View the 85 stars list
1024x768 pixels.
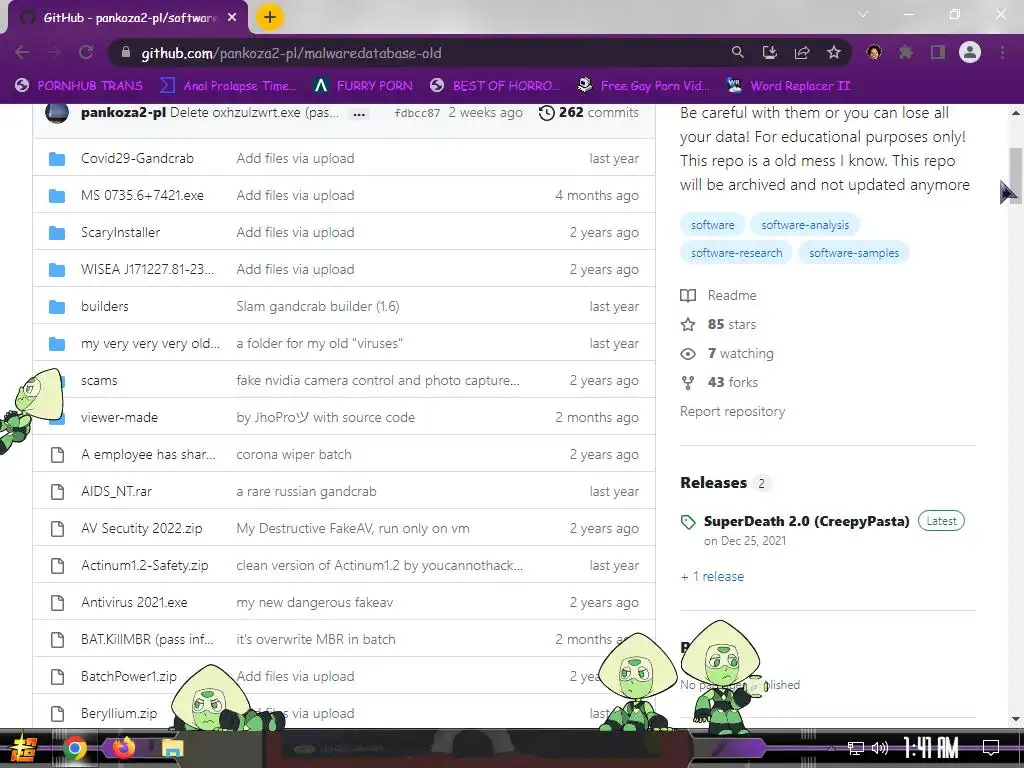(x=718, y=325)
